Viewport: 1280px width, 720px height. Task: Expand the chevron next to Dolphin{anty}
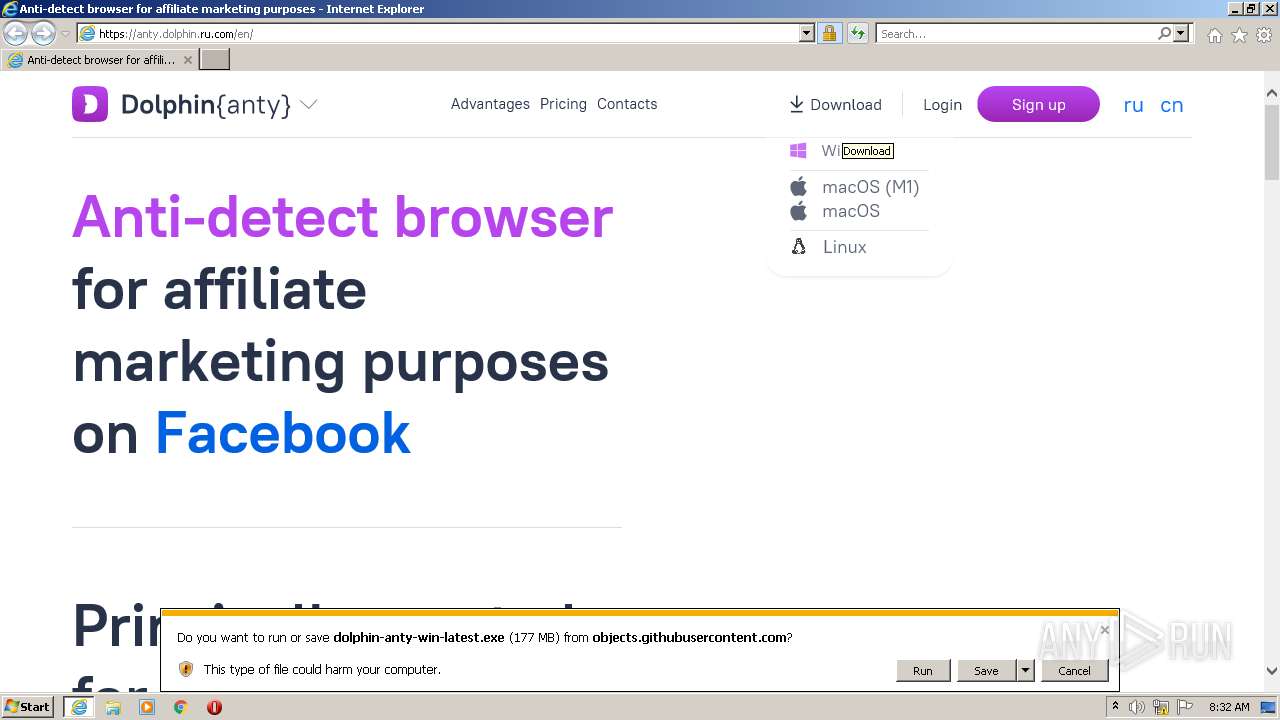309,104
